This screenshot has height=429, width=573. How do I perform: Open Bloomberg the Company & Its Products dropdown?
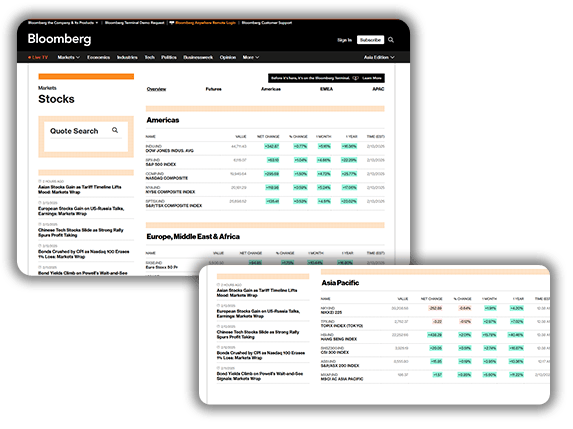[x=63, y=23]
